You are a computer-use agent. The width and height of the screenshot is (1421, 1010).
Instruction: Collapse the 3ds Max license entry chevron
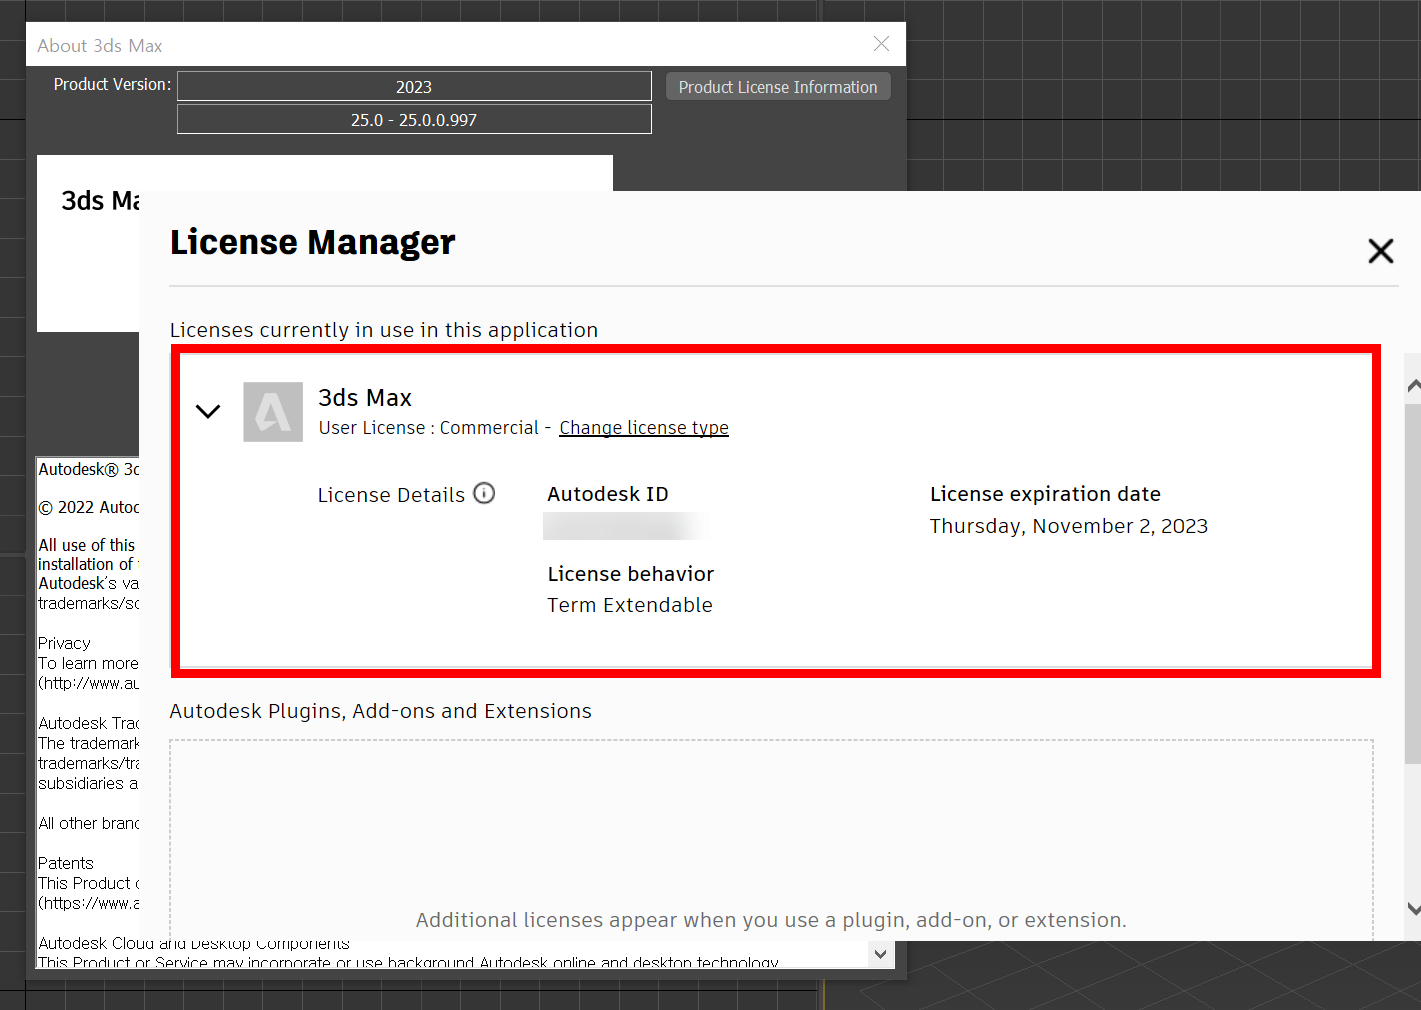click(x=208, y=411)
